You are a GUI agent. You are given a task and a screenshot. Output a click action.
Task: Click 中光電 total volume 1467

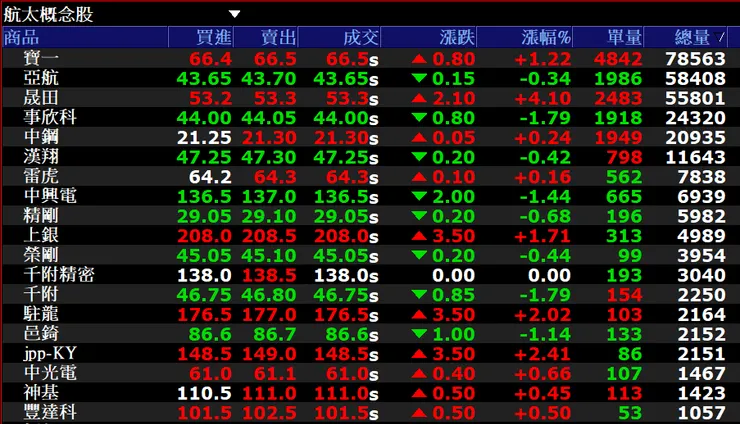coord(702,373)
